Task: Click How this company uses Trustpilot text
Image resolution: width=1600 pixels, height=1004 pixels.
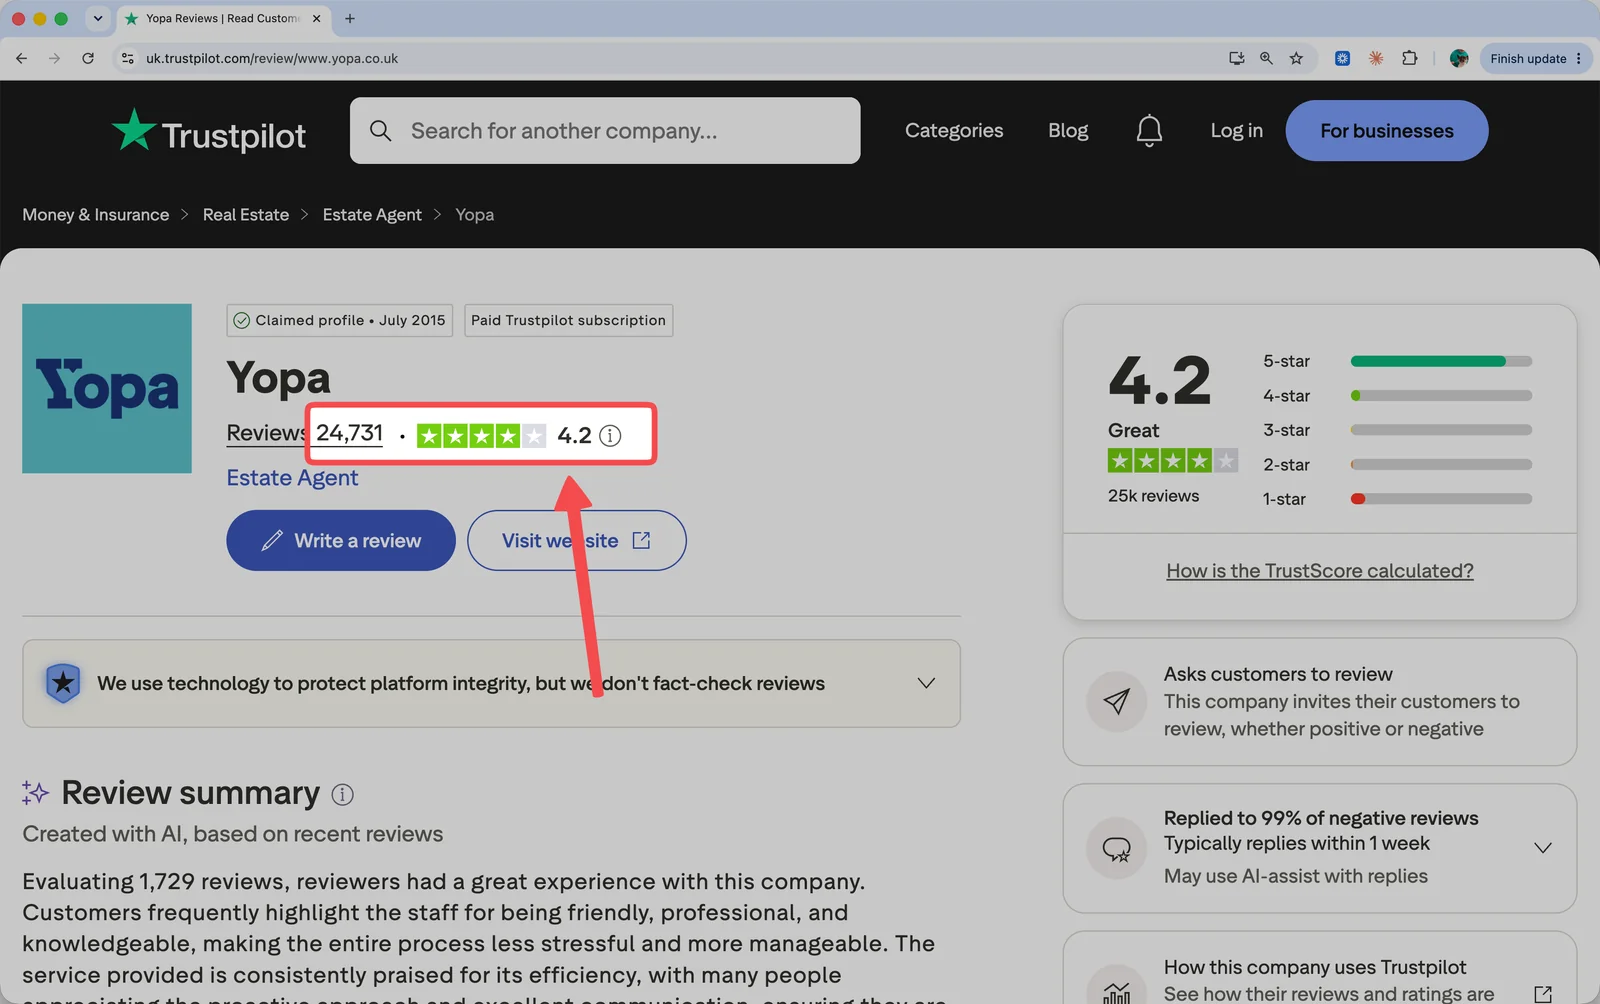Action: [1315, 967]
